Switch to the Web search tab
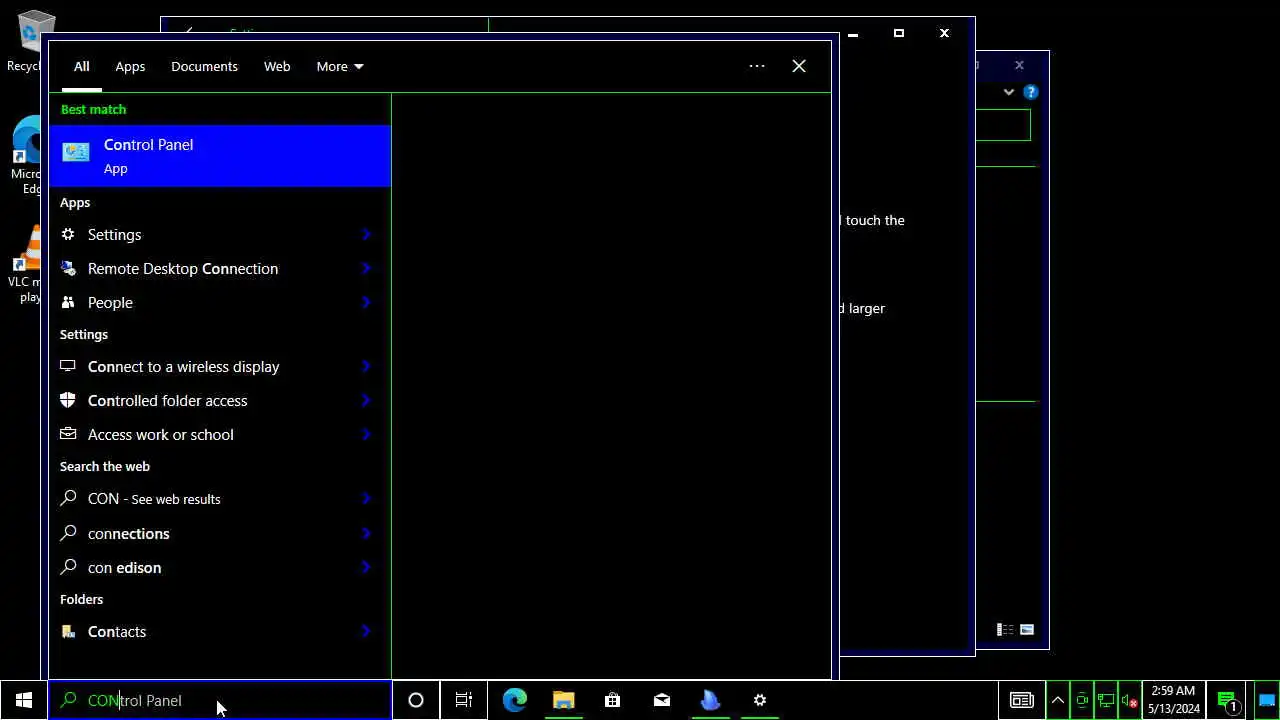This screenshot has width=1280, height=720. pyautogui.click(x=277, y=66)
